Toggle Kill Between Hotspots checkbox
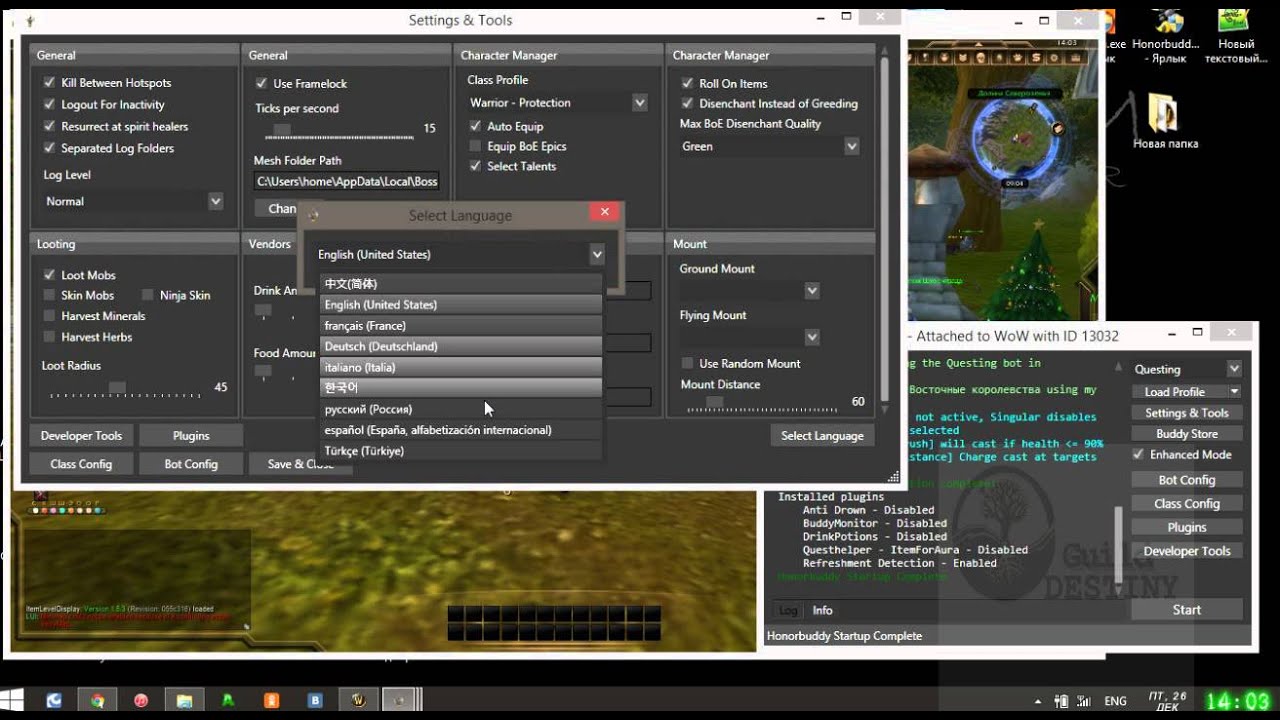Screen dimensions: 1280x720 pyautogui.click(x=49, y=83)
